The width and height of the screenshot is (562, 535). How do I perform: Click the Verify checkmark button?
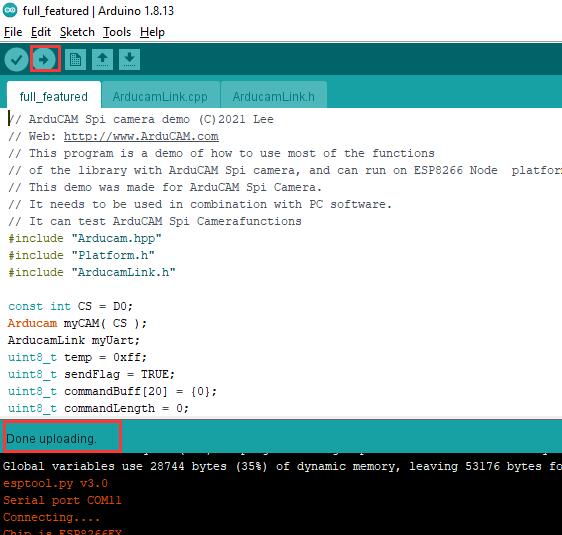click(16, 59)
